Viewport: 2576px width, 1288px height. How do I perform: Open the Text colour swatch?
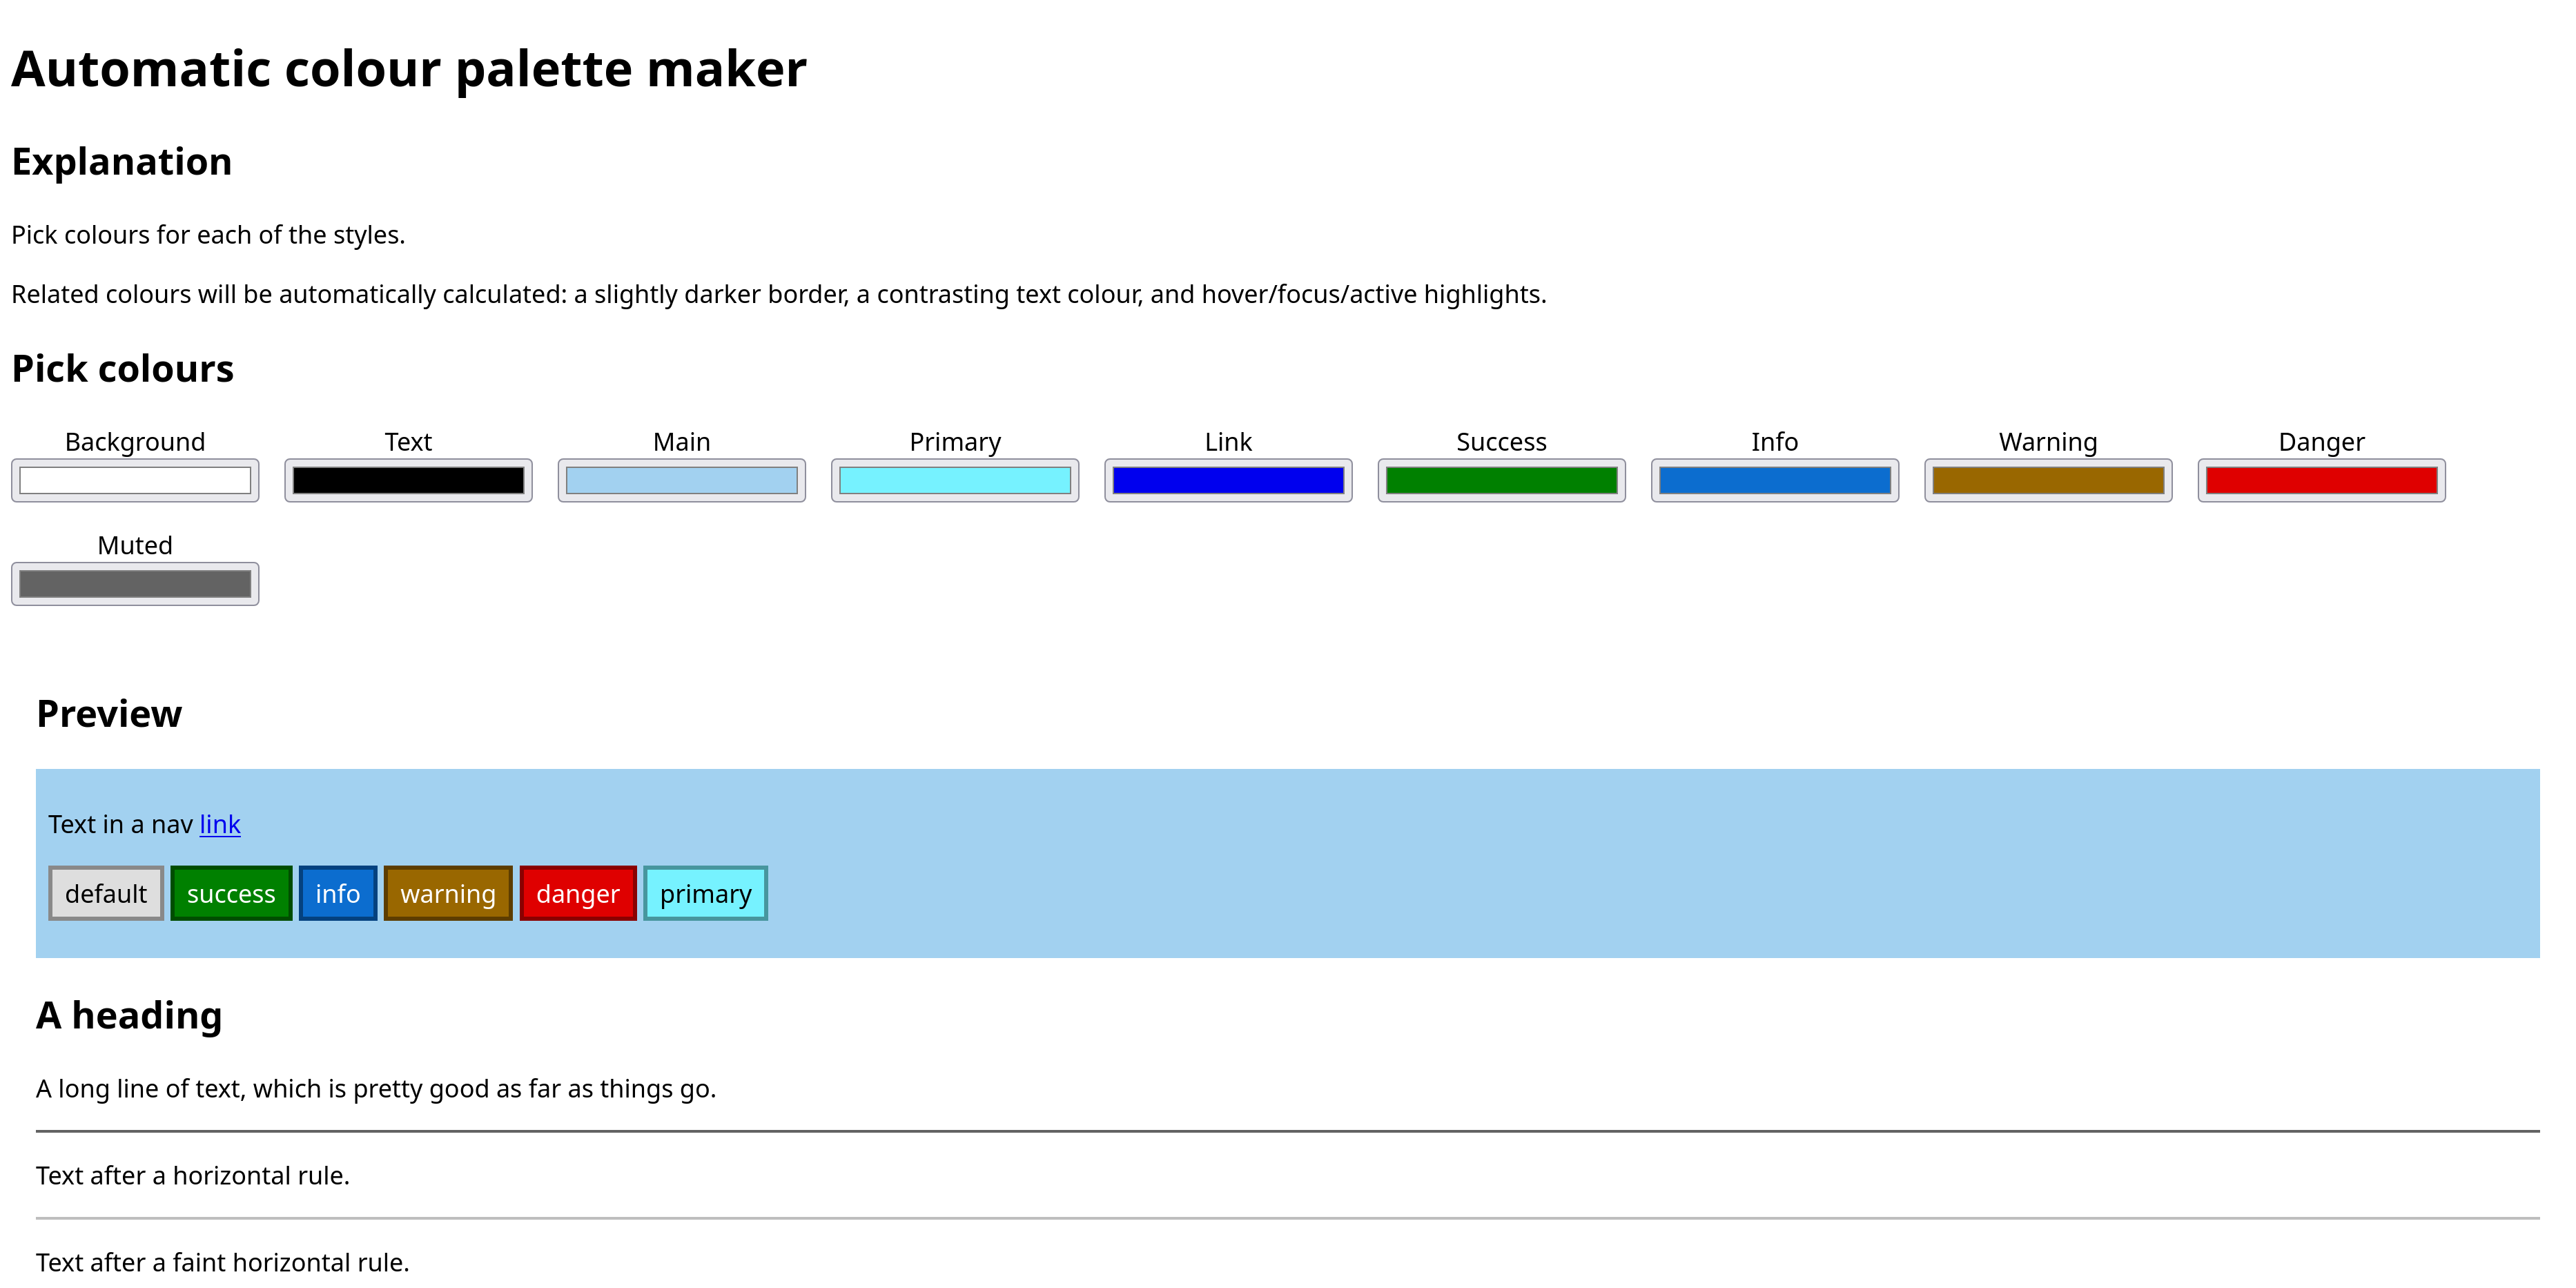(408, 480)
